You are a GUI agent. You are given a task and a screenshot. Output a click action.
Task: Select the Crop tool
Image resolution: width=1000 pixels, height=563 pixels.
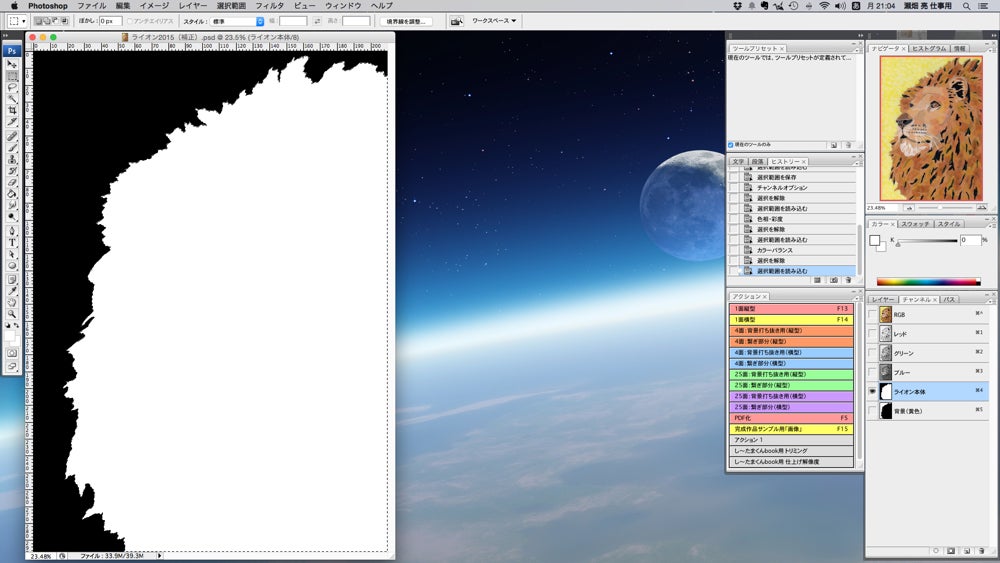click(12, 110)
